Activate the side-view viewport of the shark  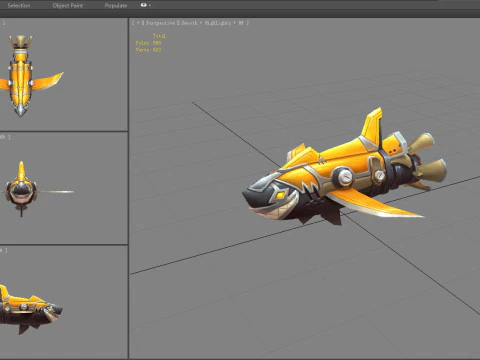[x=63, y=302]
